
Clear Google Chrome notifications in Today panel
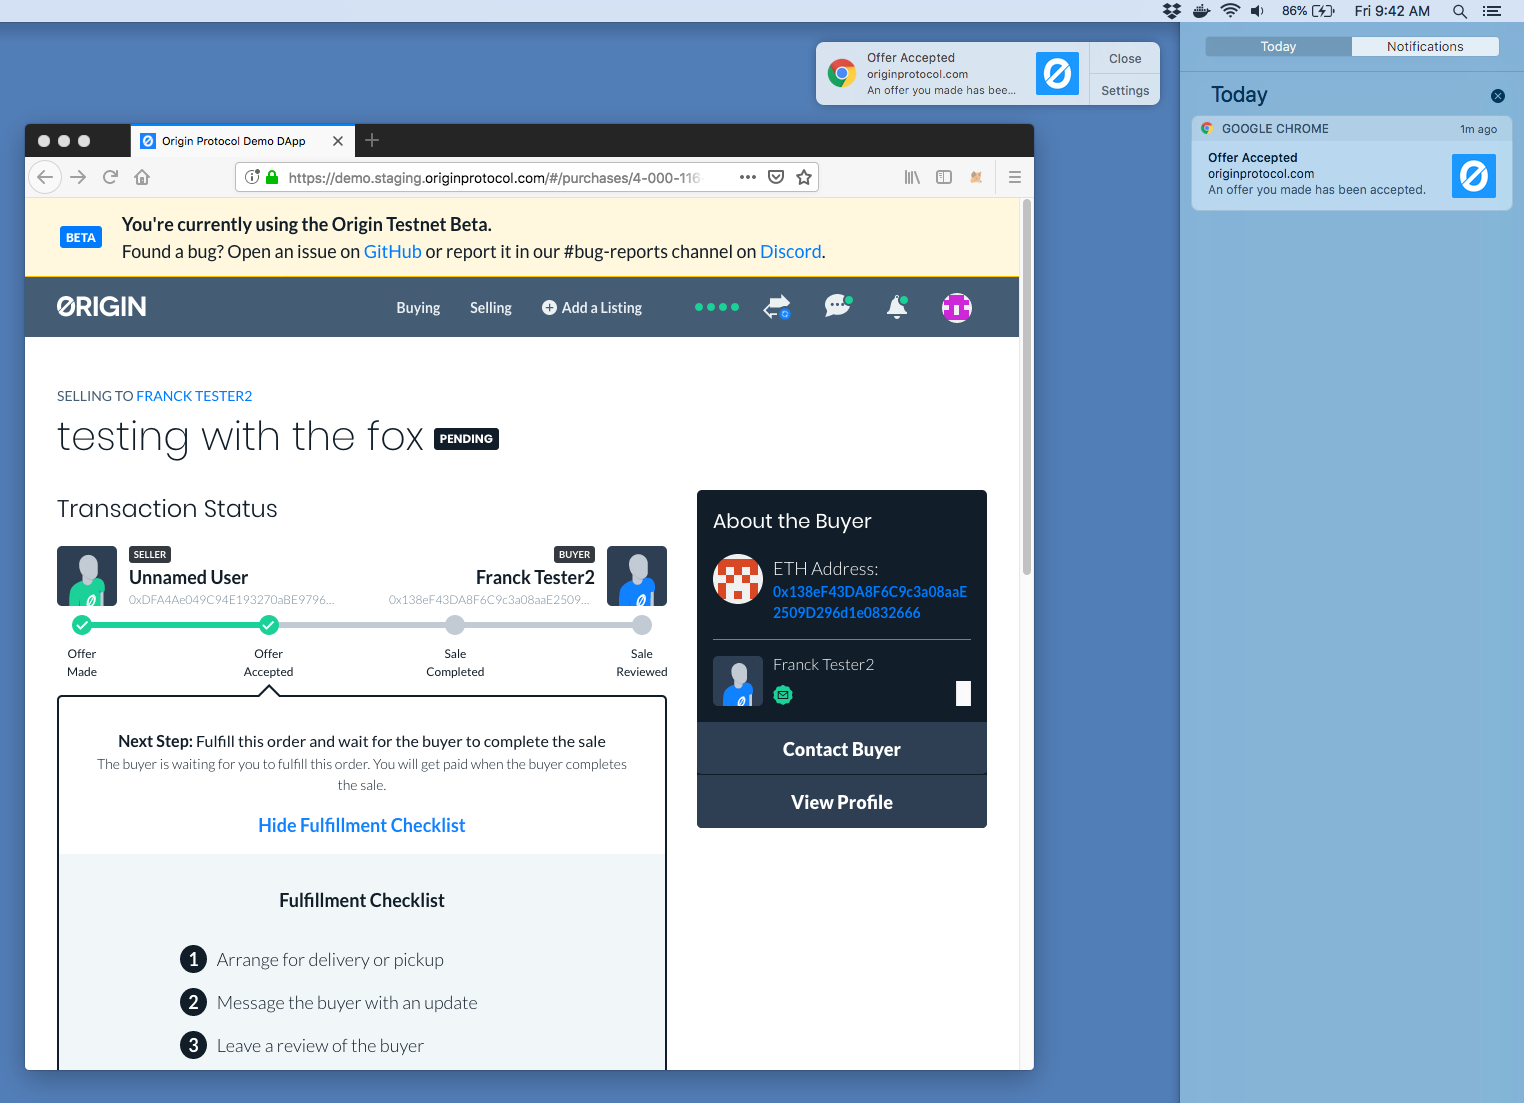(1498, 96)
